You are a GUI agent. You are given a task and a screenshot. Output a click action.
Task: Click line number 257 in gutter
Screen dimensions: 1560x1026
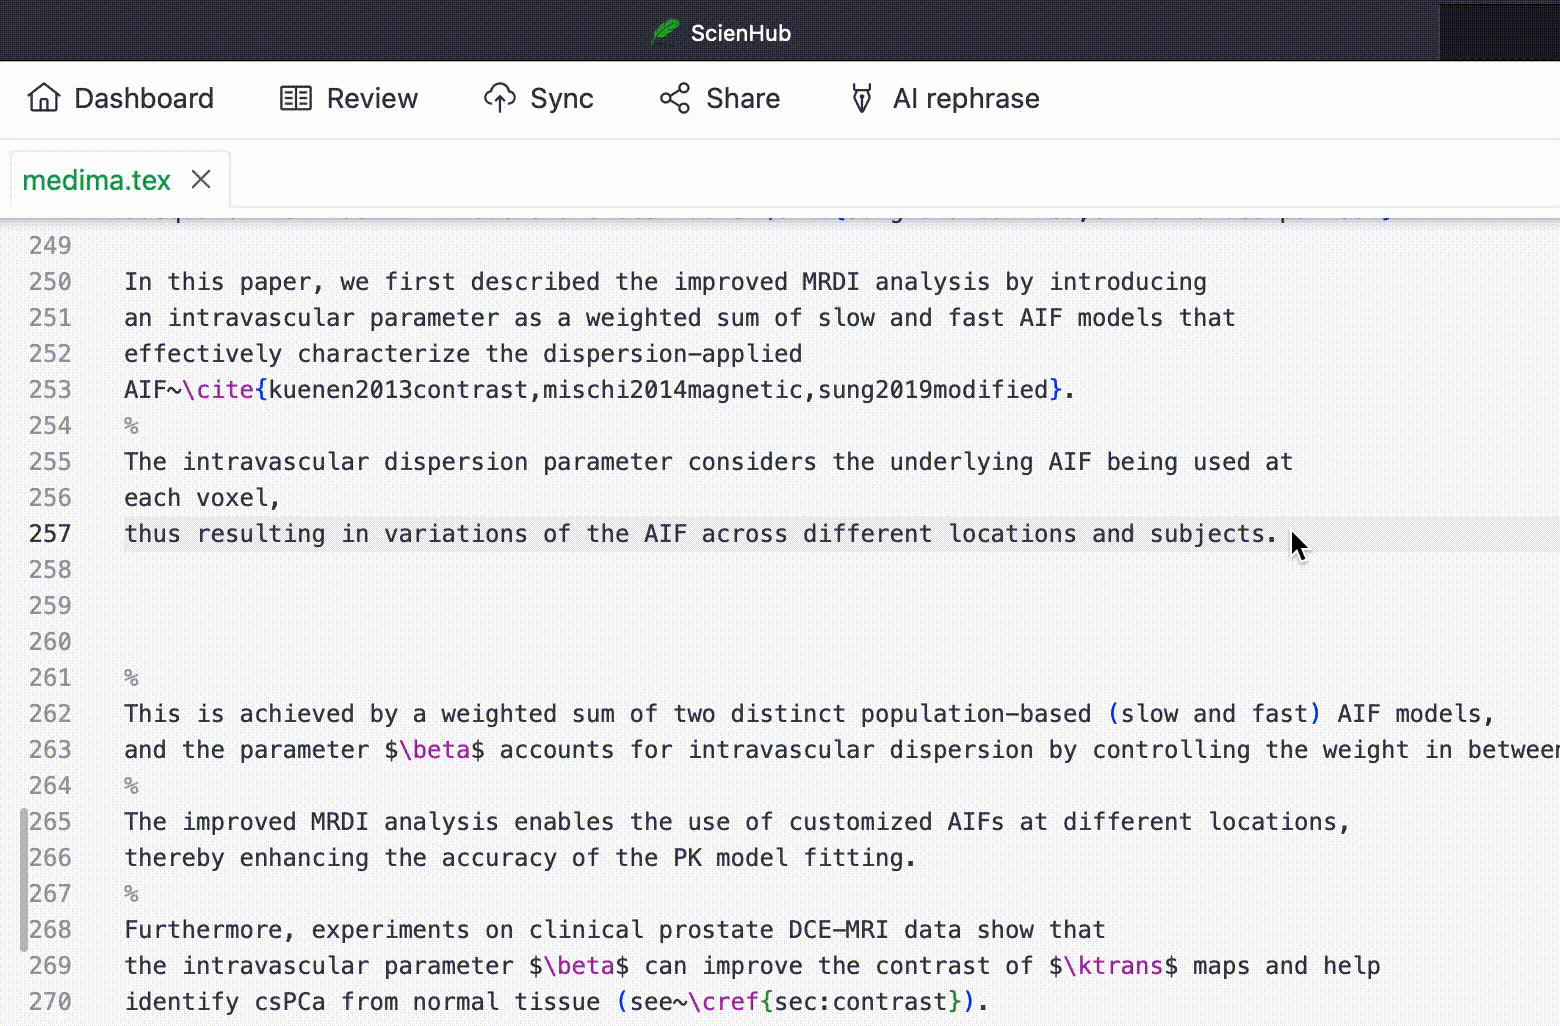coord(50,534)
